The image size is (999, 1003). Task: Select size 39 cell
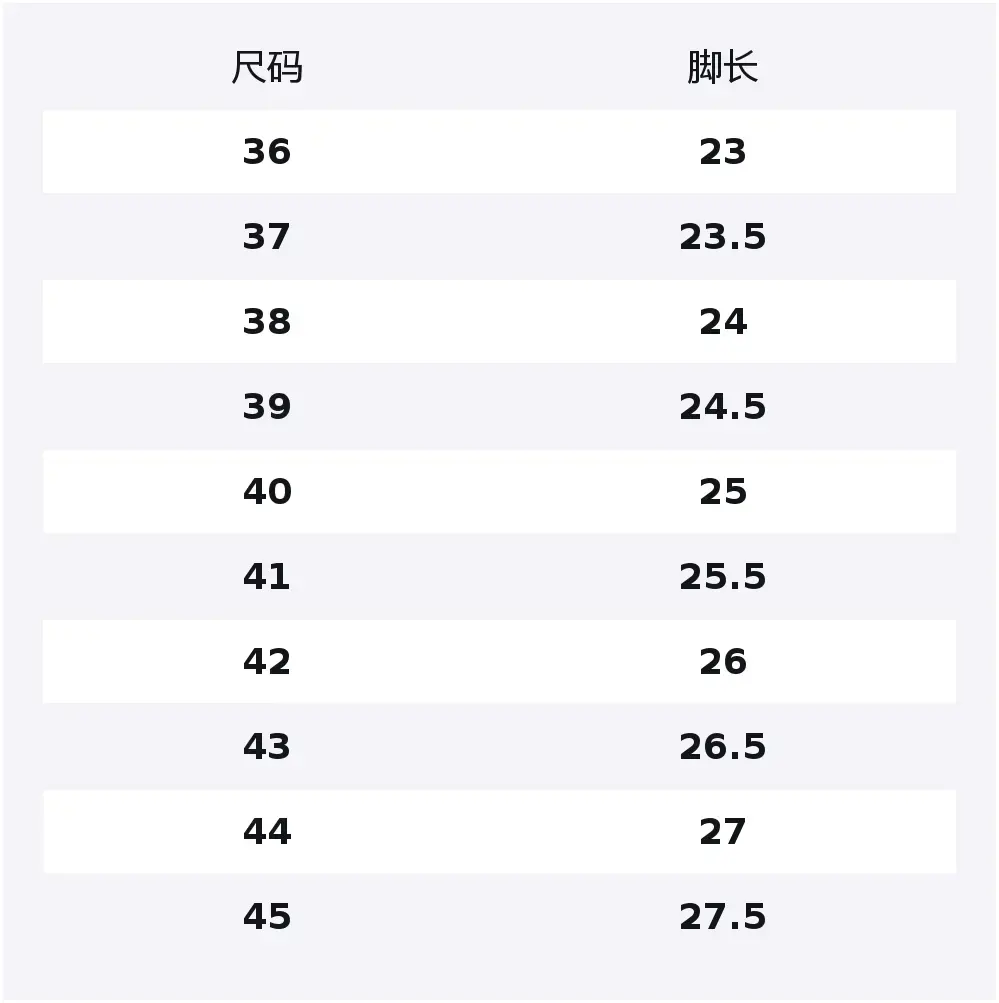(x=267, y=407)
